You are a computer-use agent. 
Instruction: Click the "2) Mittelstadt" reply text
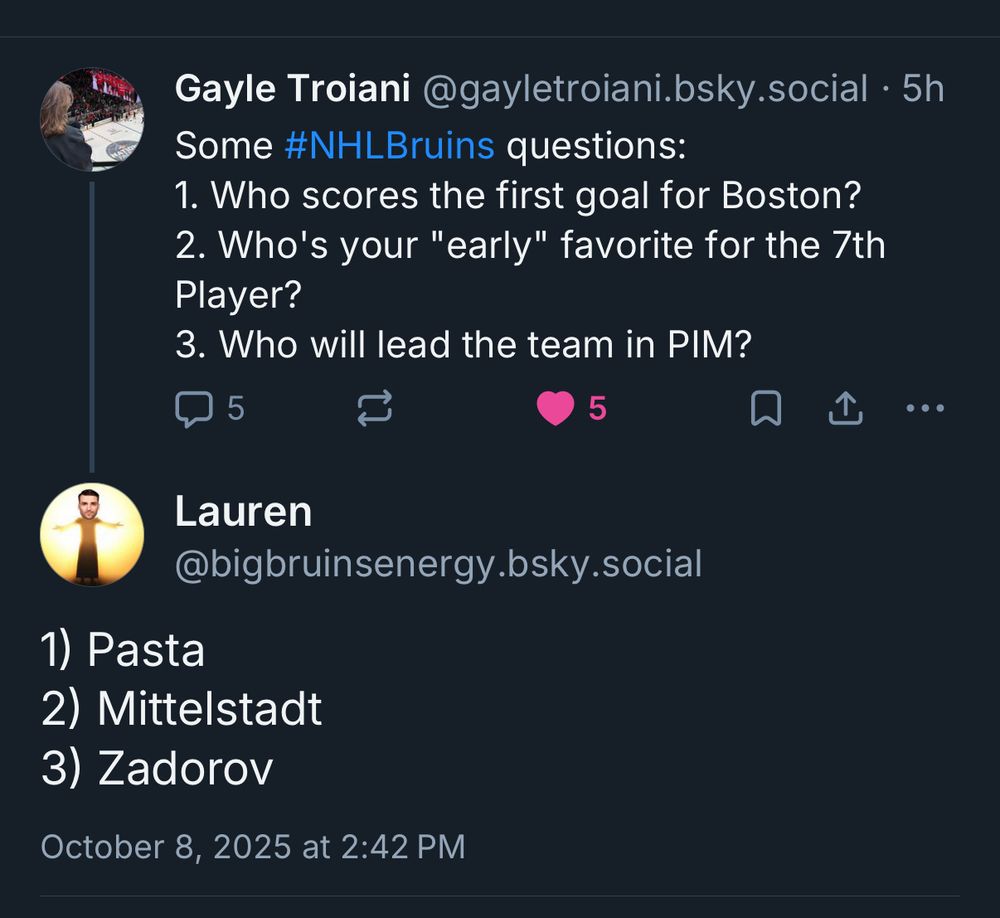pyautogui.click(x=182, y=709)
